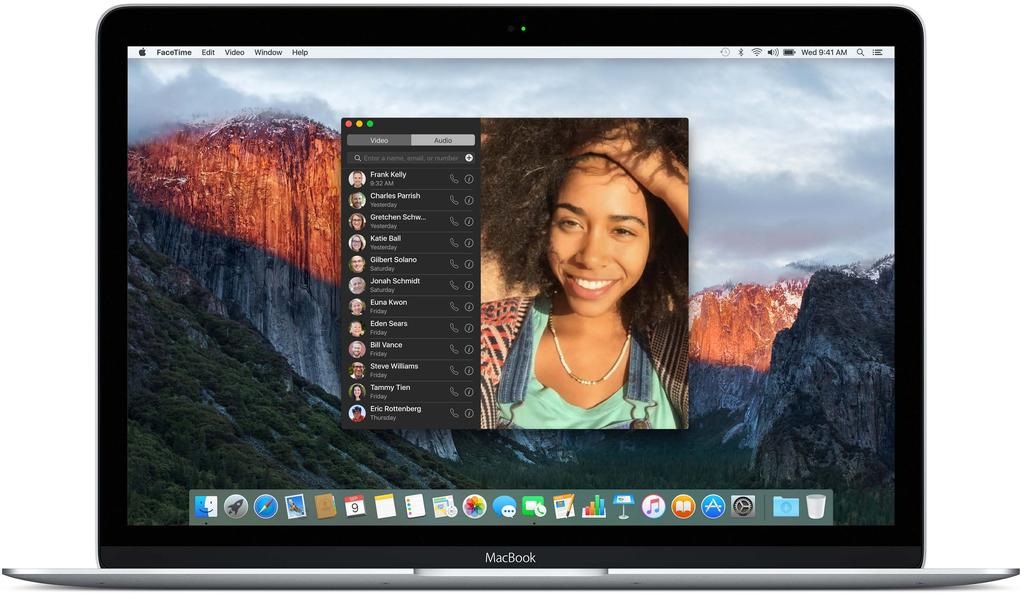Click the FaceTime icon in the Dock
The image size is (1024, 599).
click(534, 507)
